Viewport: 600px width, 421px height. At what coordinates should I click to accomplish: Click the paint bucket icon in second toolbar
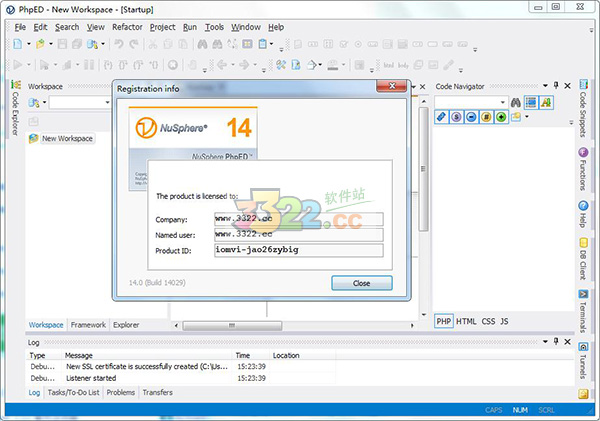tap(312, 65)
